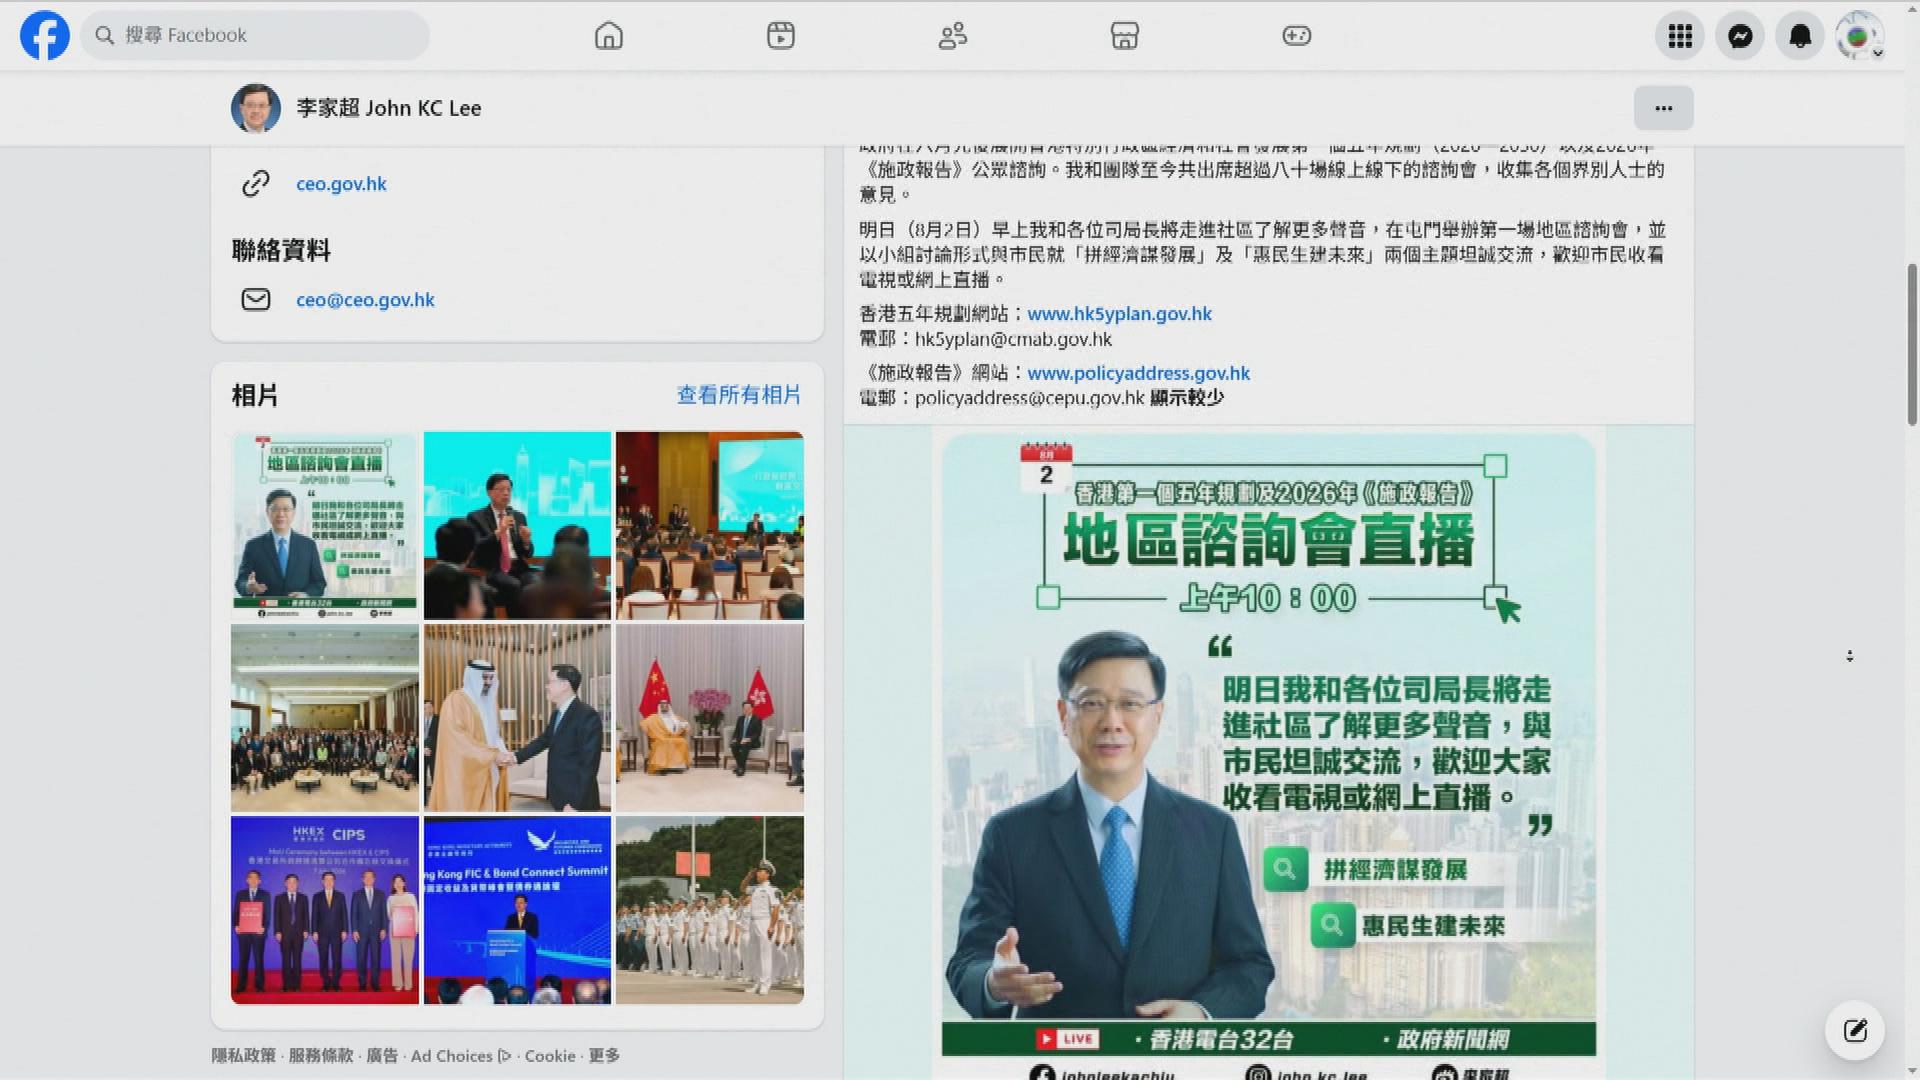Open the large group photo in conference hall
Screen dimensions: 1920x1080
[x=325, y=718]
